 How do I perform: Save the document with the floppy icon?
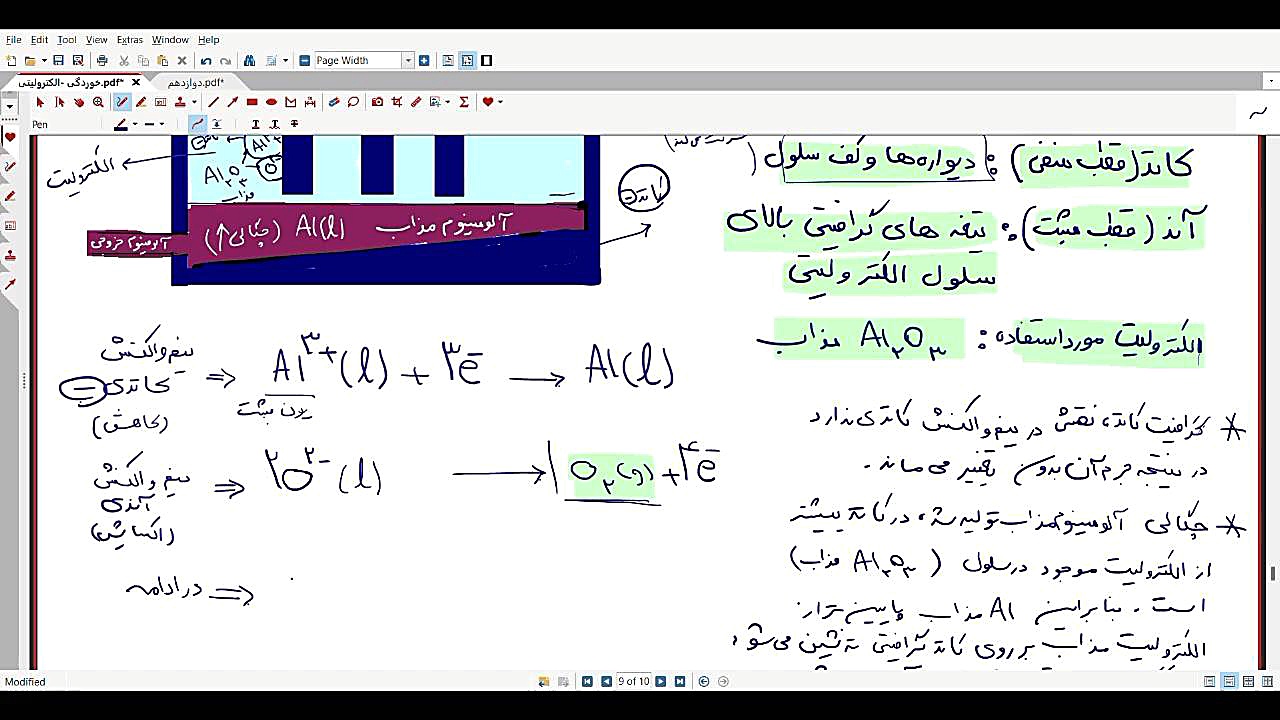pyautogui.click(x=59, y=61)
